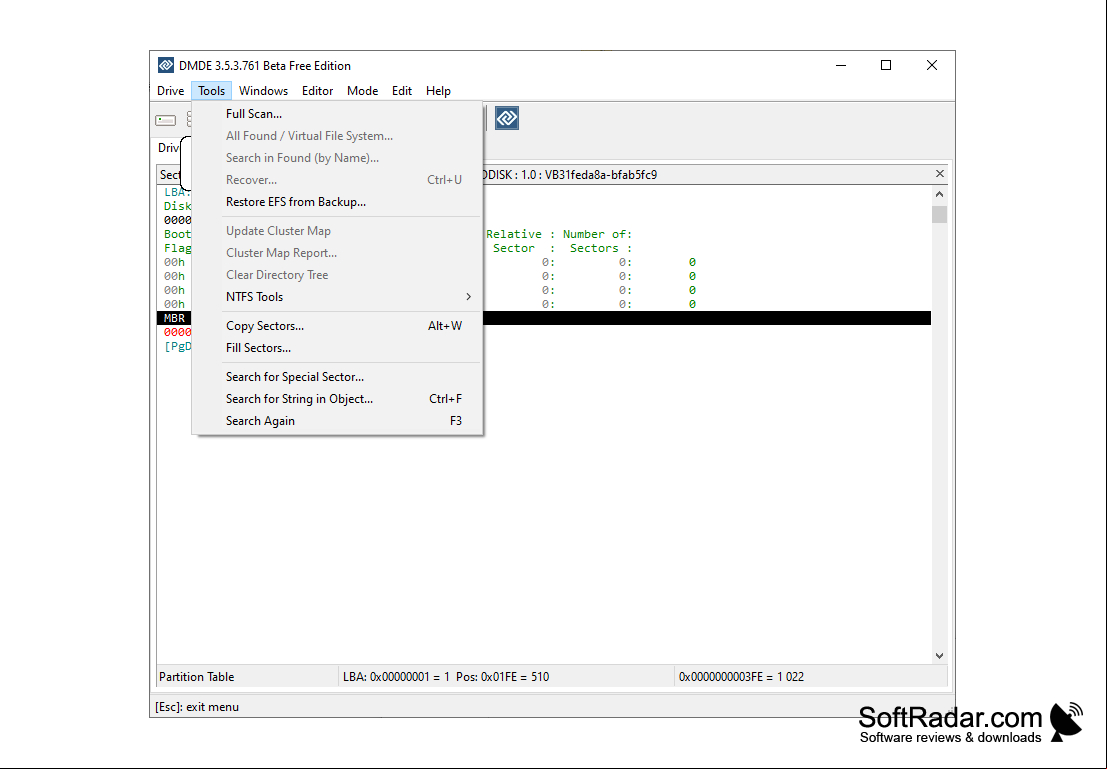Click the editor scrollbar up arrow

click(x=939, y=194)
